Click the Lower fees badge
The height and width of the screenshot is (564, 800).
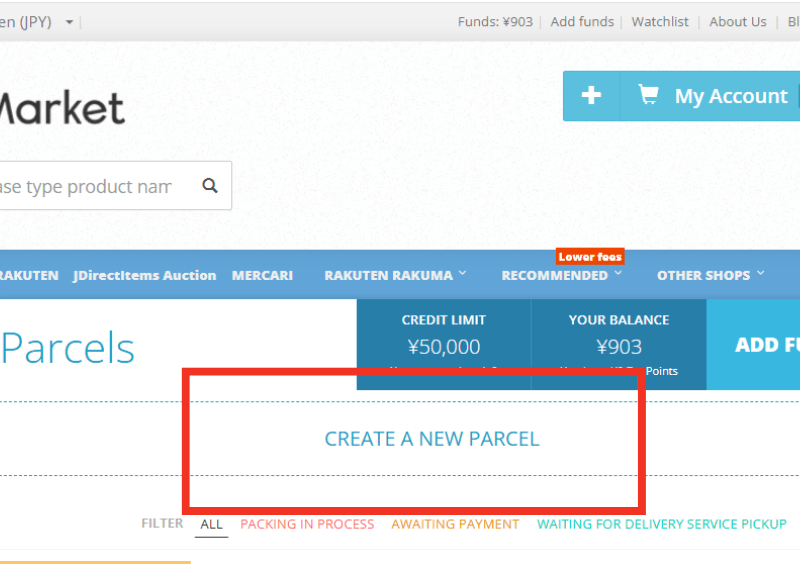click(x=590, y=257)
